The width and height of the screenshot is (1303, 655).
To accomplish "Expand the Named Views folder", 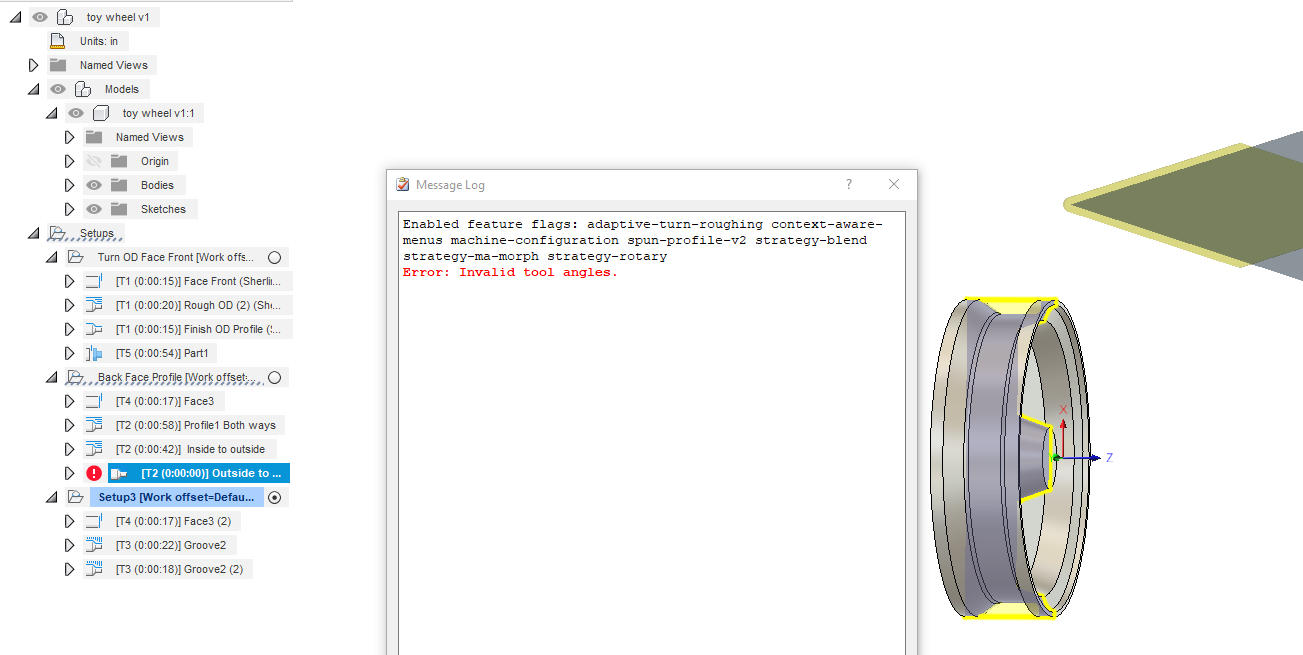I will pyautogui.click(x=33, y=64).
